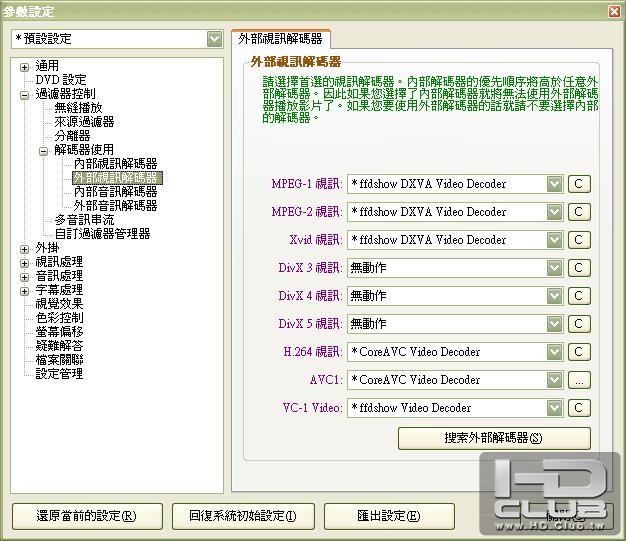Select 色彩控制 in the tree
This screenshot has height=541, width=626.
[x=59, y=318]
